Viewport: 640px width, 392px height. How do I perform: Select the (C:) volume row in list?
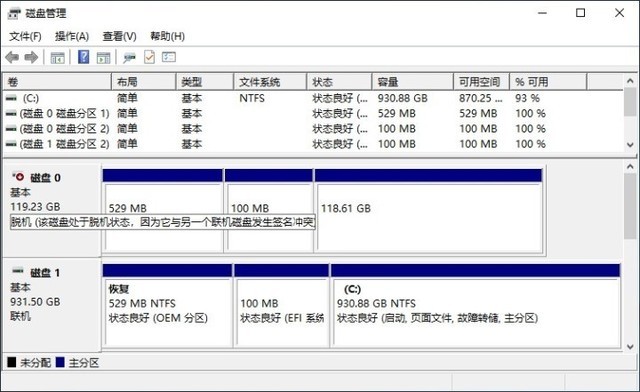pyautogui.click(x=313, y=98)
